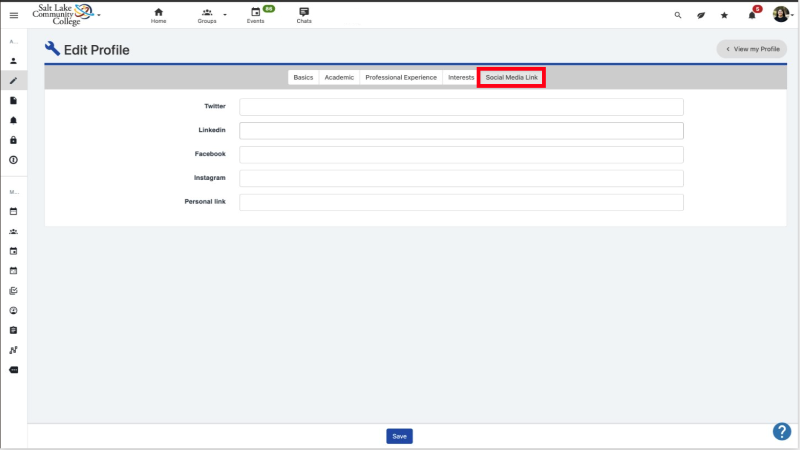Open the hamburger main menu
800x450 pixels.
click(14, 15)
